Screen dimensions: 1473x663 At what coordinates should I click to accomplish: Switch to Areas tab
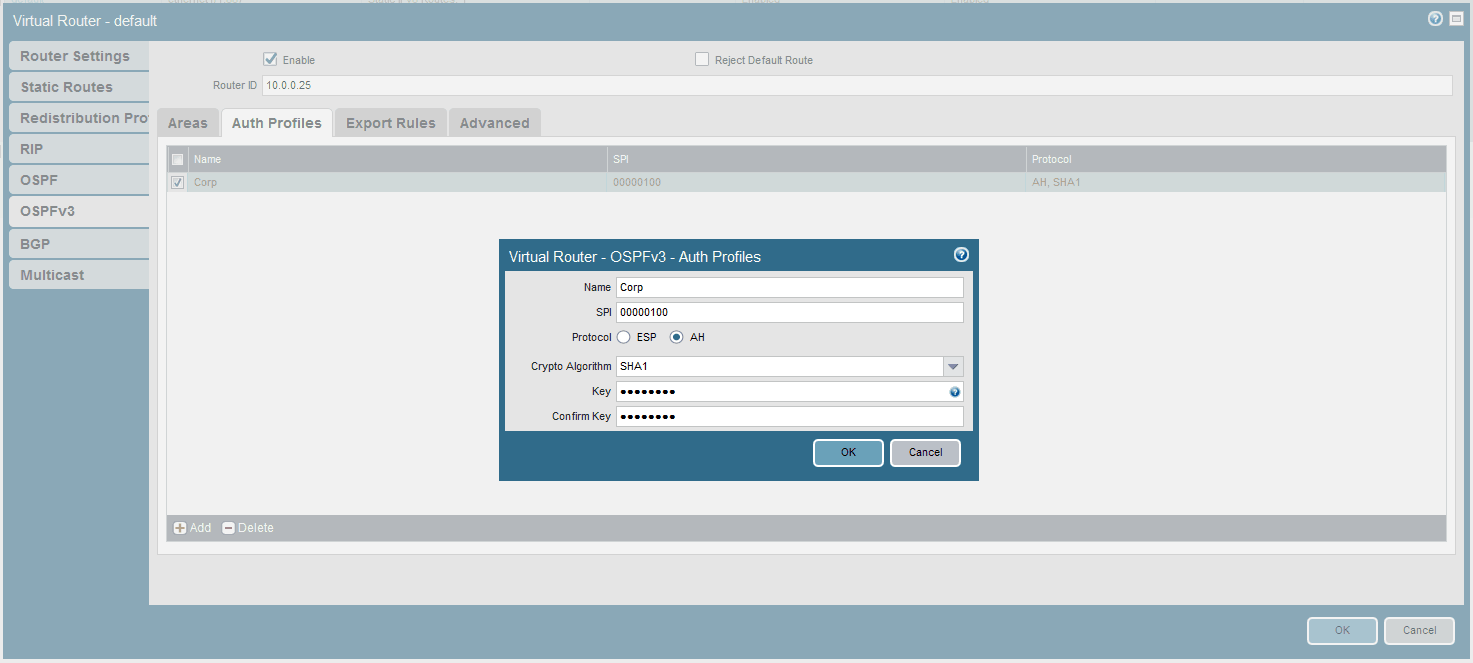pyautogui.click(x=188, y=123)
